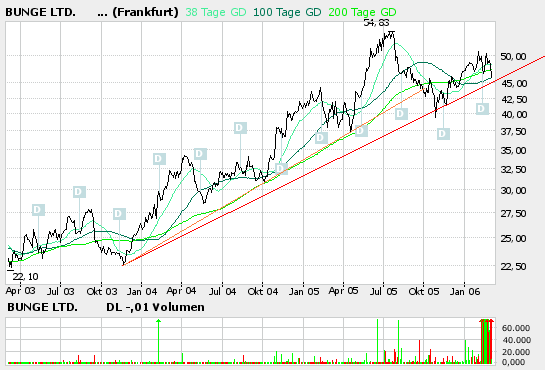Image resolution: width=545 pixels, height=370 pixels.
Task: Click the D marker between Apr 05 and Jul 05
Action: tap(361, 131)
